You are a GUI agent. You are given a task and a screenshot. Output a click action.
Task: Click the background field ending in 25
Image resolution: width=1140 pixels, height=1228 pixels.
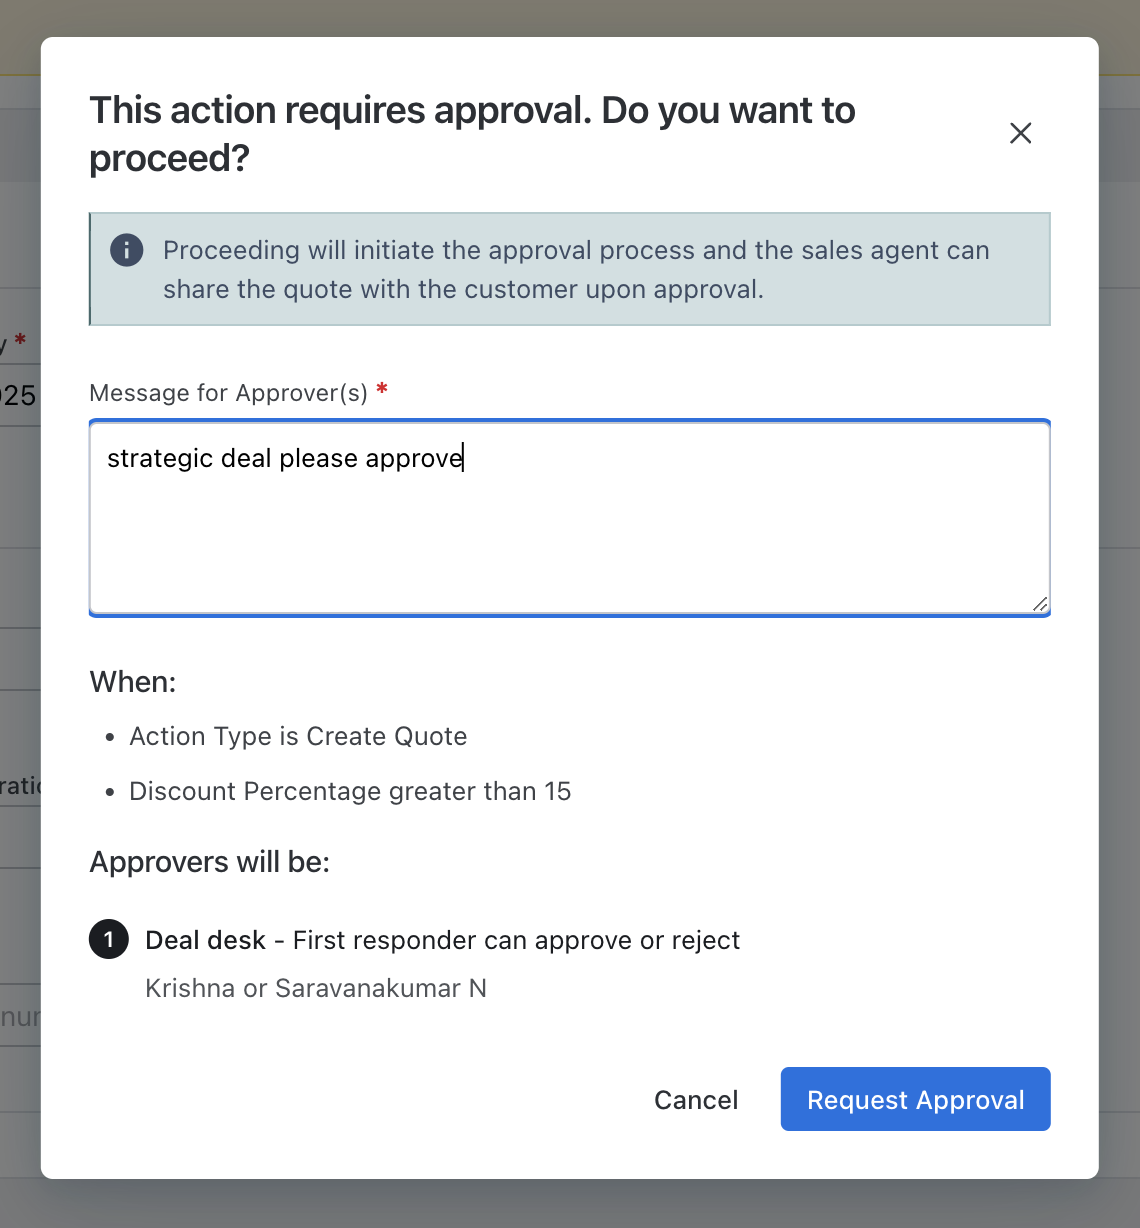click(x=18, y=396)
